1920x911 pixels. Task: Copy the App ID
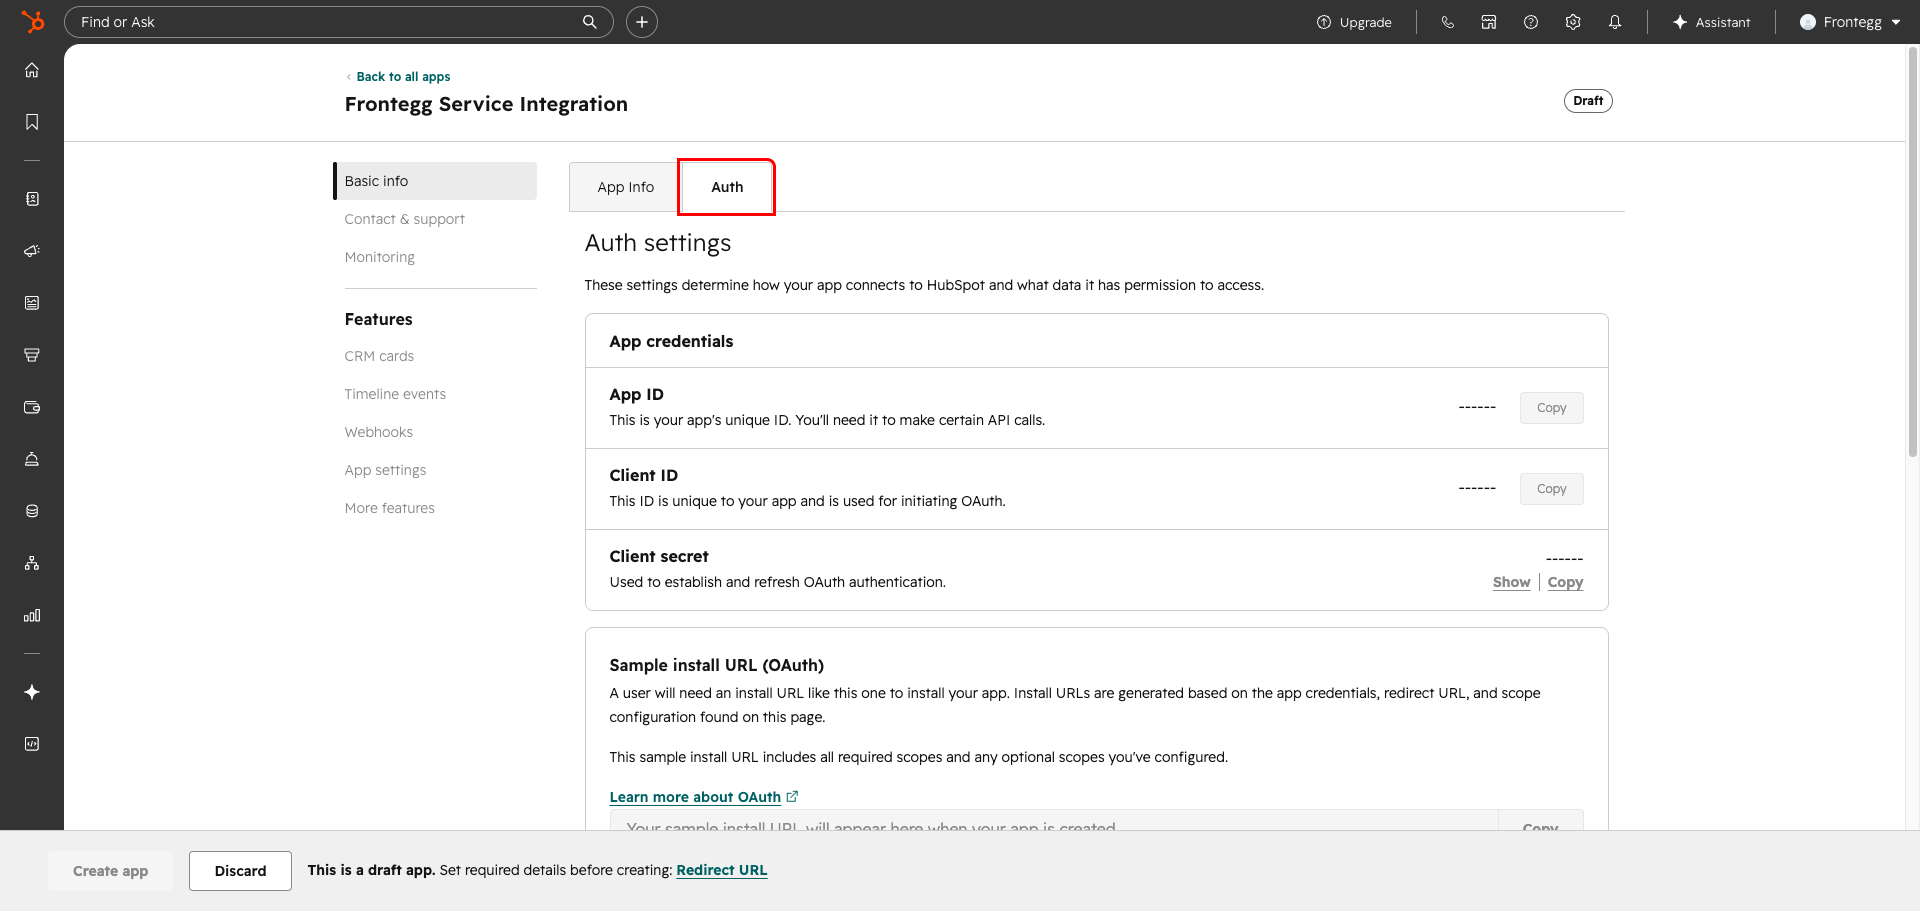pyautogui.click(x=1551, y=408)
